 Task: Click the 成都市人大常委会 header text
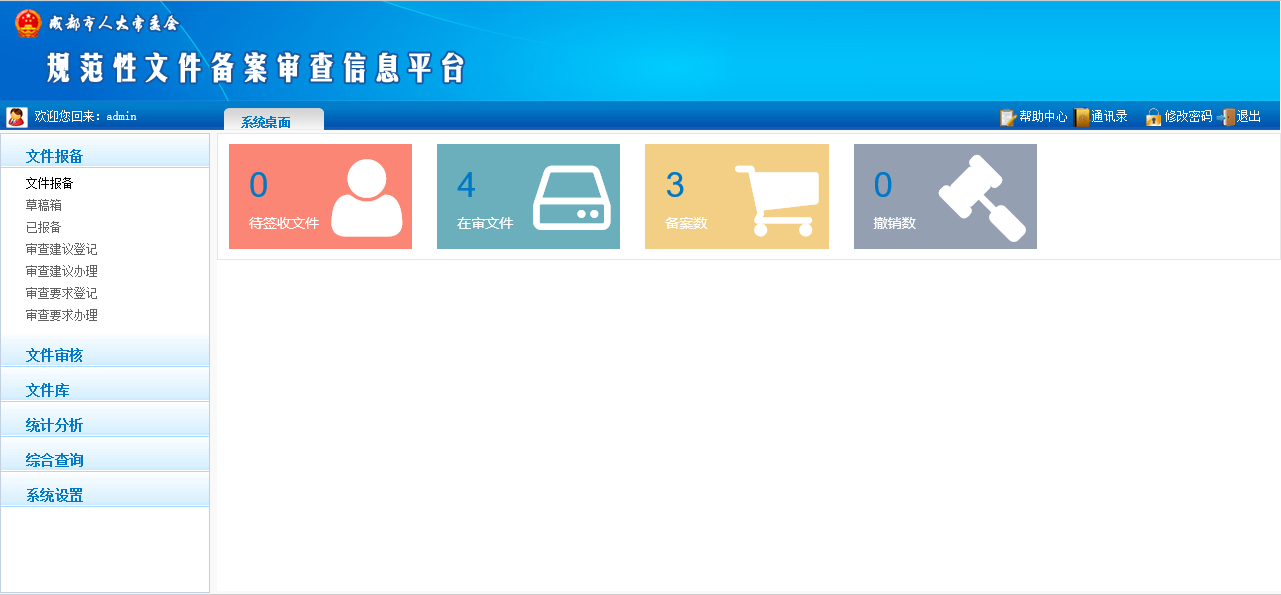(113, 24)
